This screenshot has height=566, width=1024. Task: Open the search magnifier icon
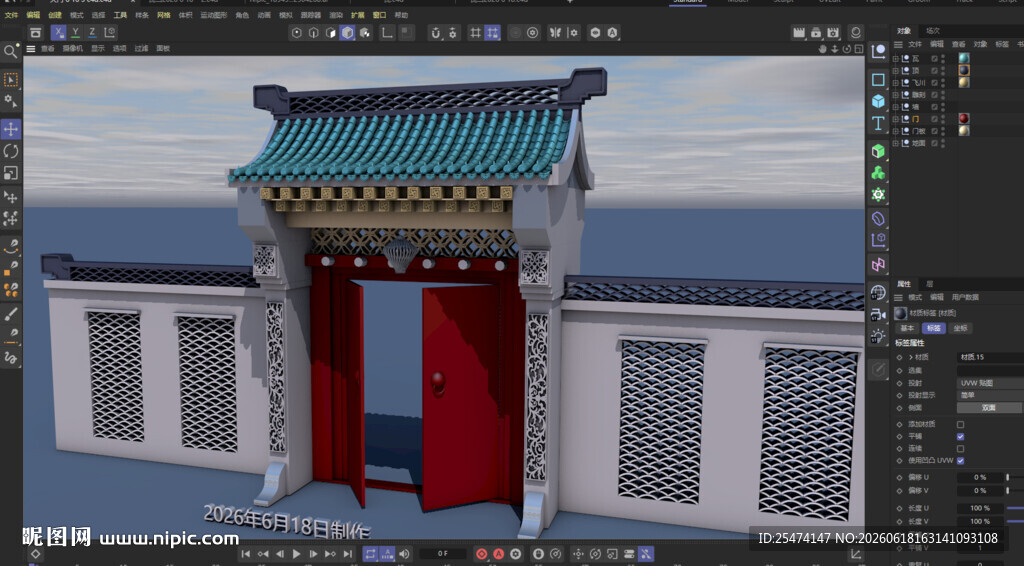coord(10,52)
